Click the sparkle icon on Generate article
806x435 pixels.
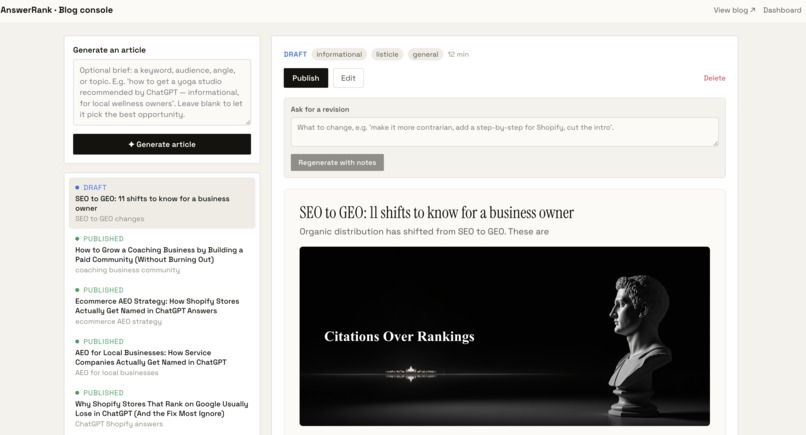pyautogui.click(x=131, y=144)
